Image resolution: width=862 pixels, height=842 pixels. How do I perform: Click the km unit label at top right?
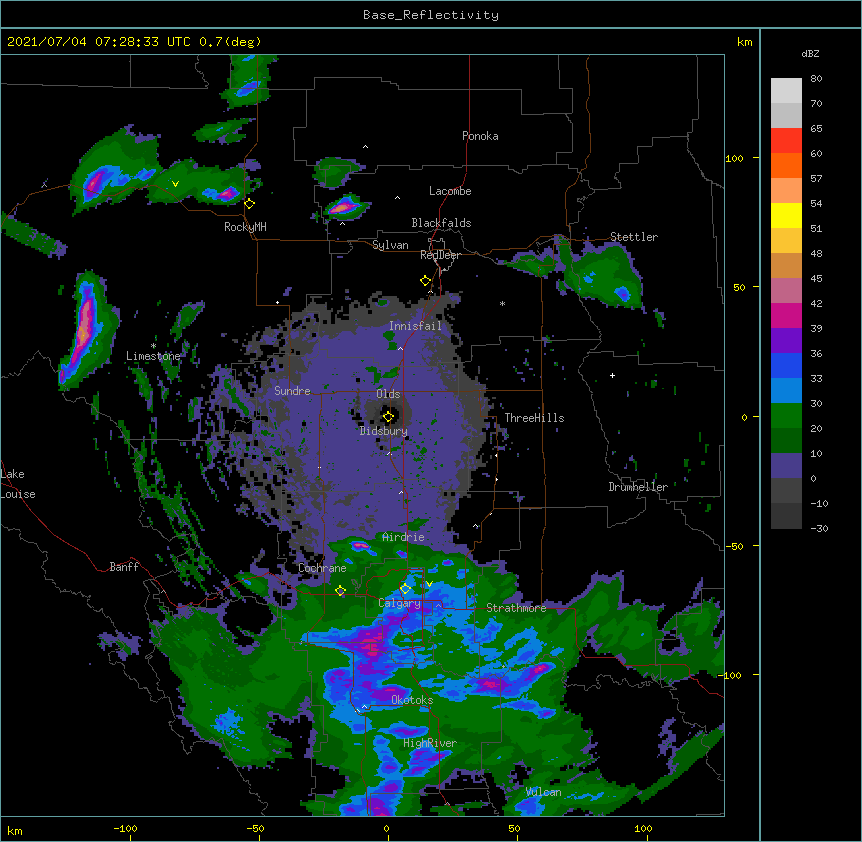[x=744, y=42]
